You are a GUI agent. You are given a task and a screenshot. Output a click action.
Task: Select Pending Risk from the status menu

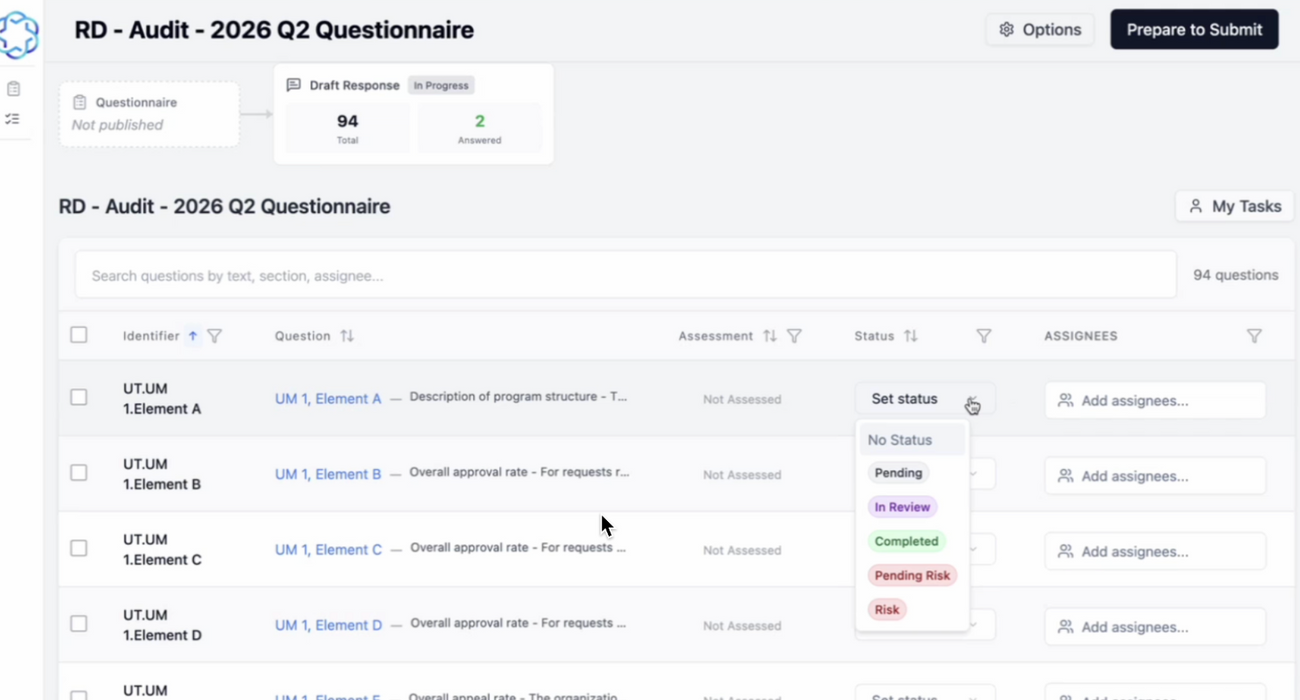(x=911, y=575)
